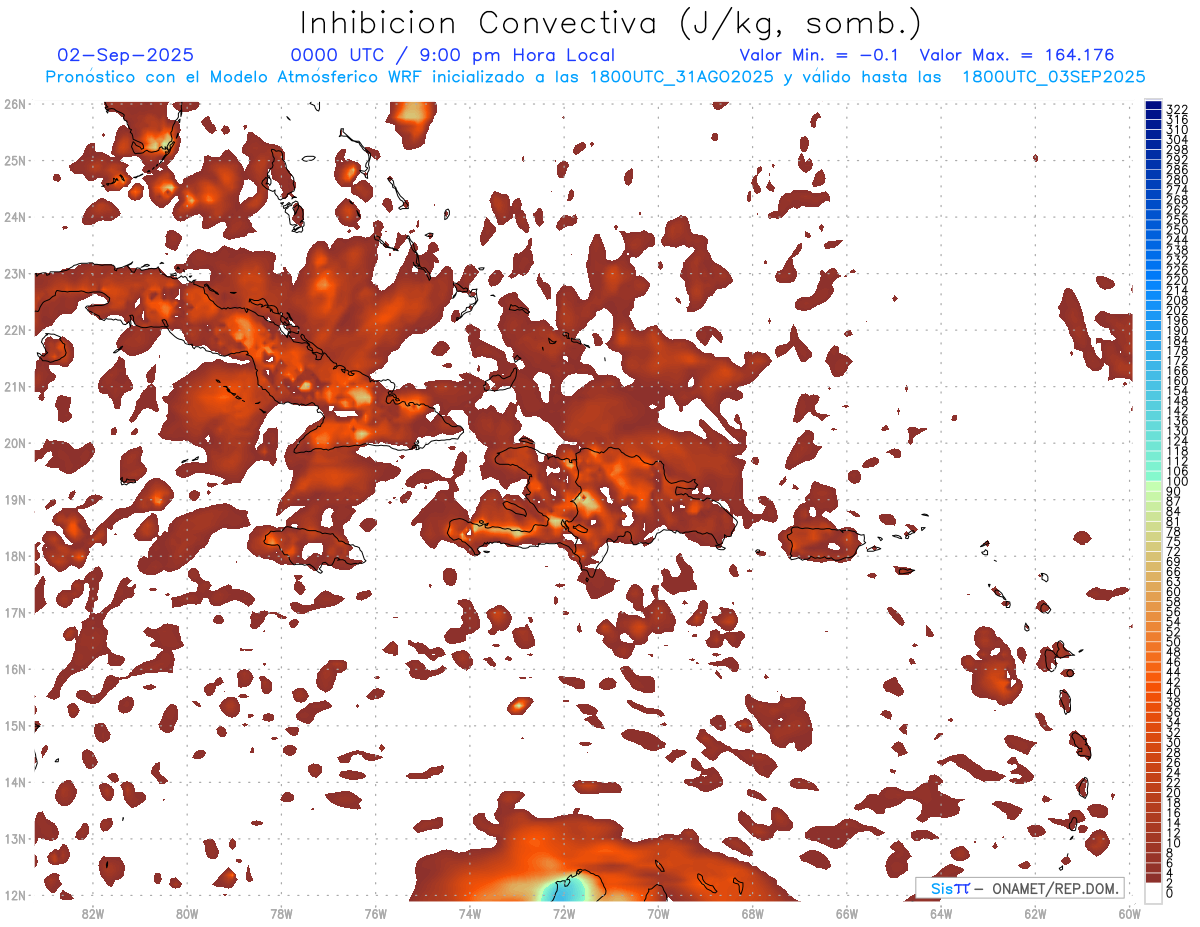Click the latitude label '26N'
The width and height of the screenshot is (1200, 927).
tap(14, 103)
